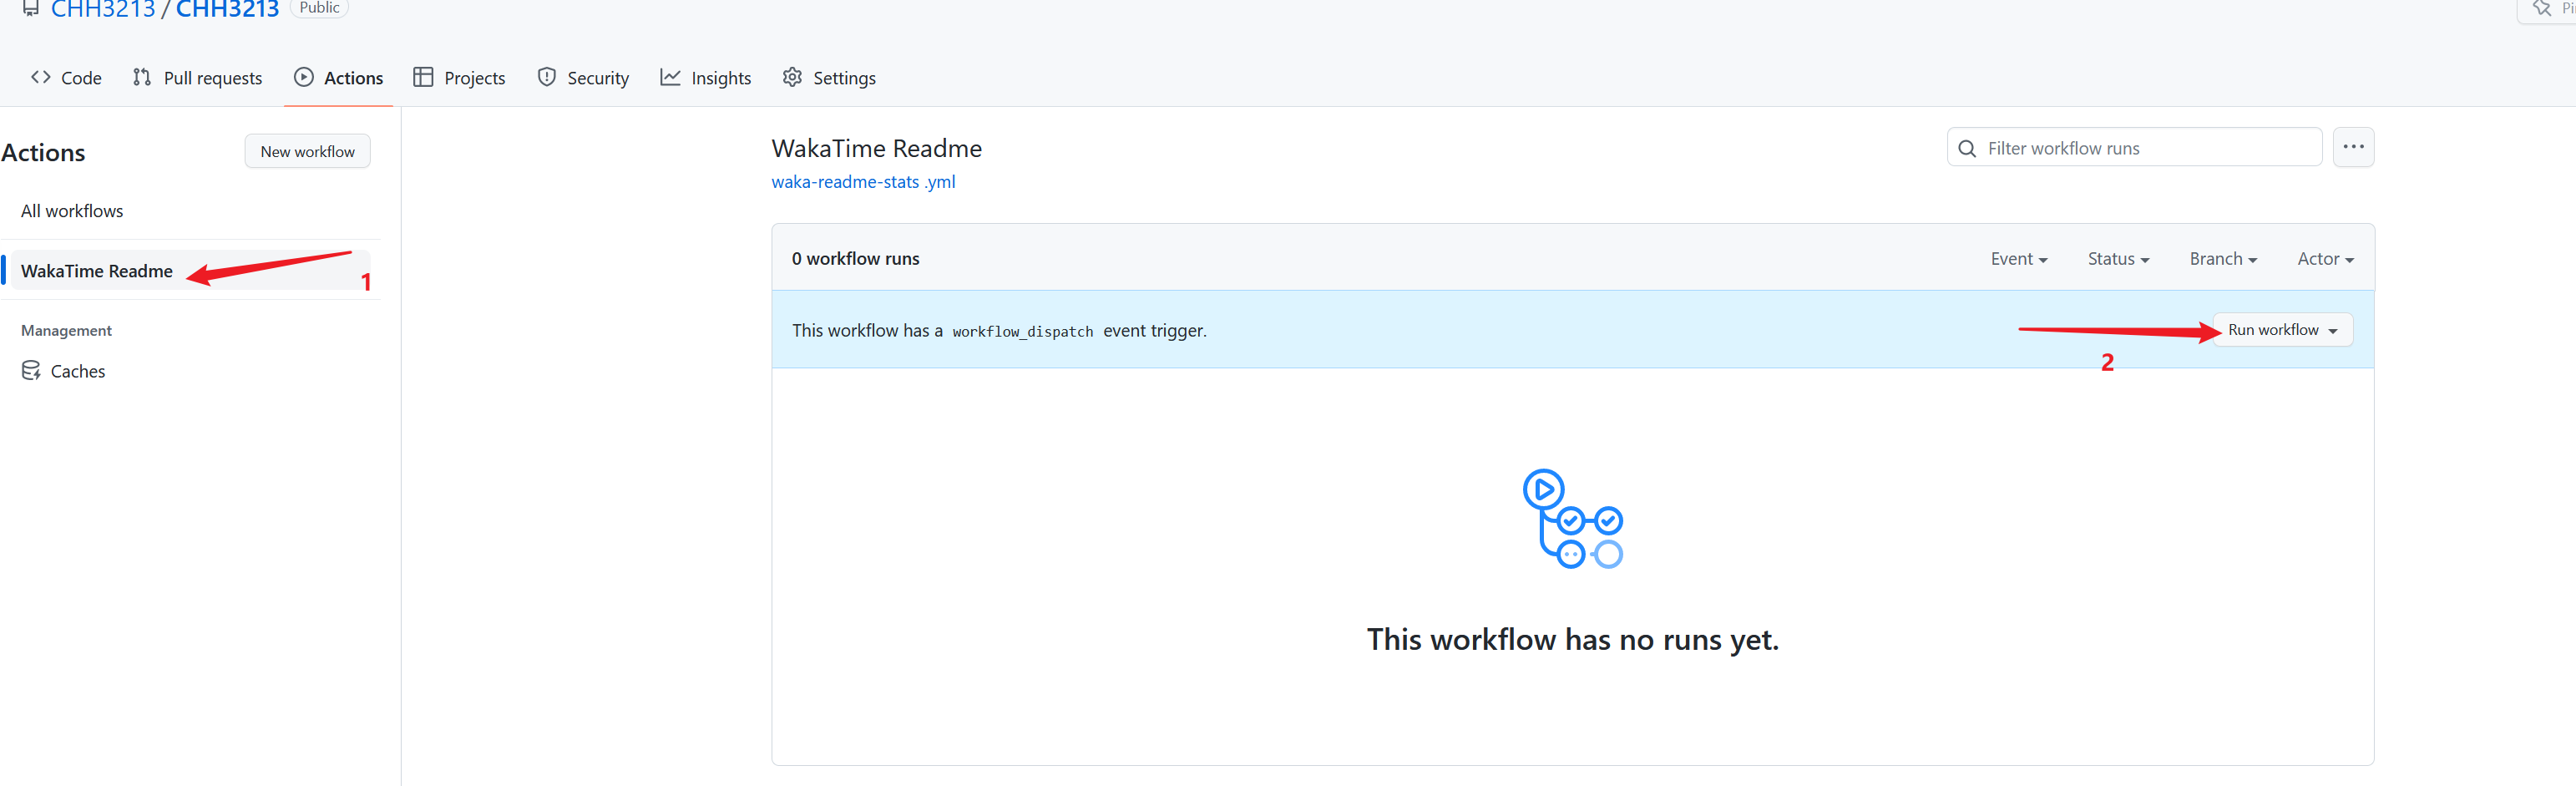Open the three-dot workflow options menu
The height and width of the screenshot is (786, 2576).
pyautogui.click(x=2353, y=147)
